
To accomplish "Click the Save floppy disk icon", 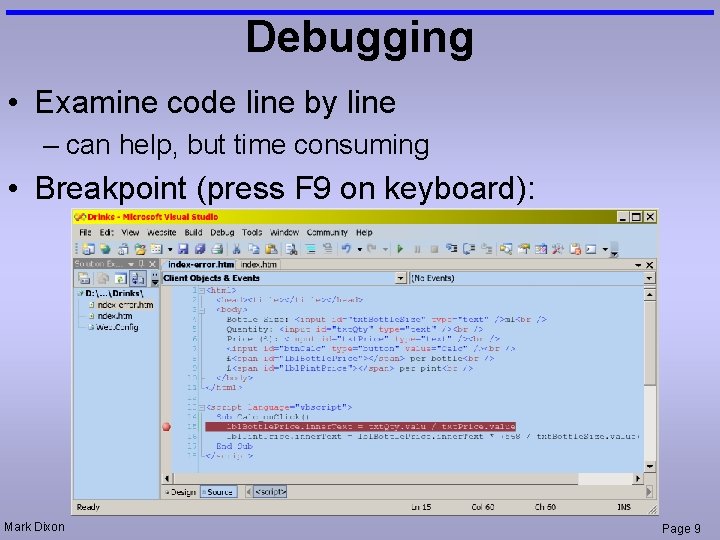I will (x=183, y=249).
